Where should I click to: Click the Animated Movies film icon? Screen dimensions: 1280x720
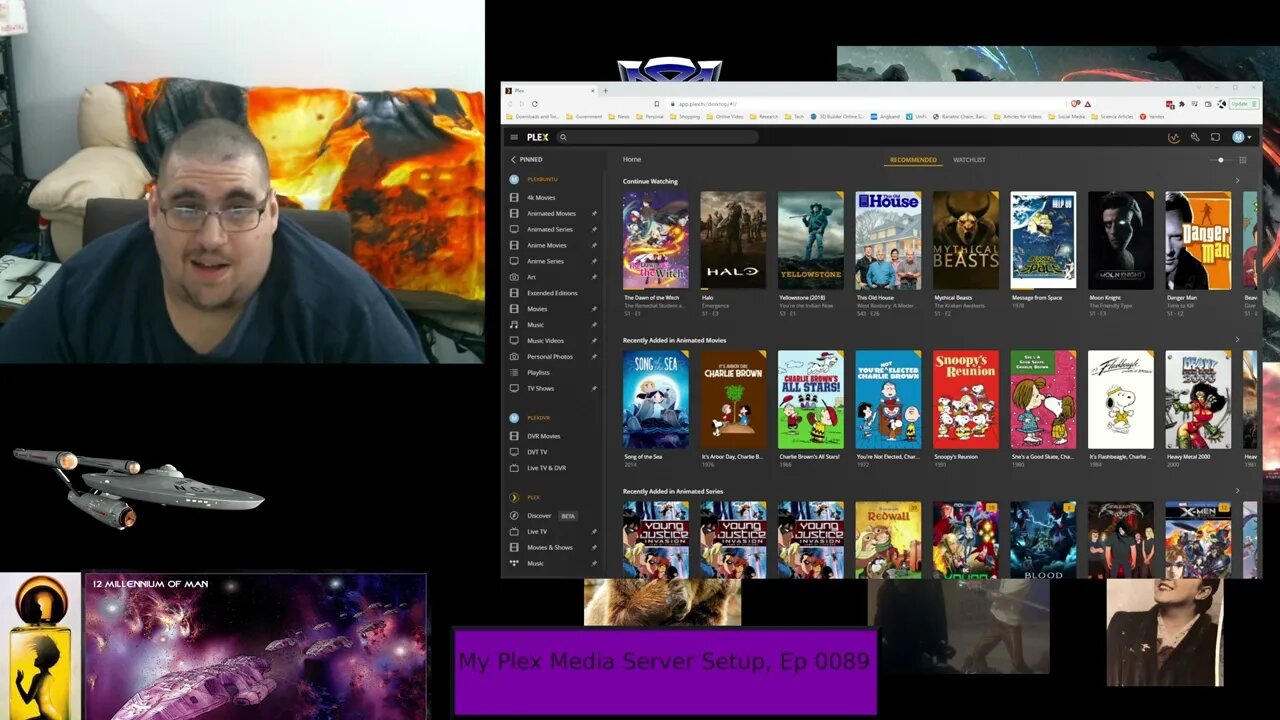point(514,214)
